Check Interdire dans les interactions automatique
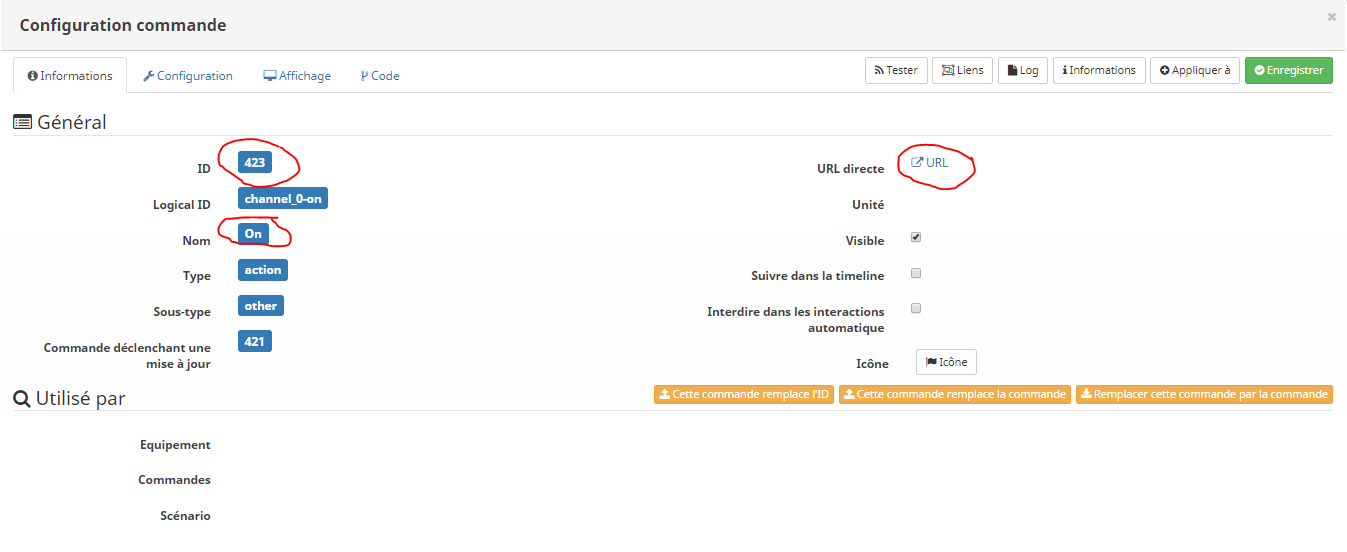 pos(916,308)
